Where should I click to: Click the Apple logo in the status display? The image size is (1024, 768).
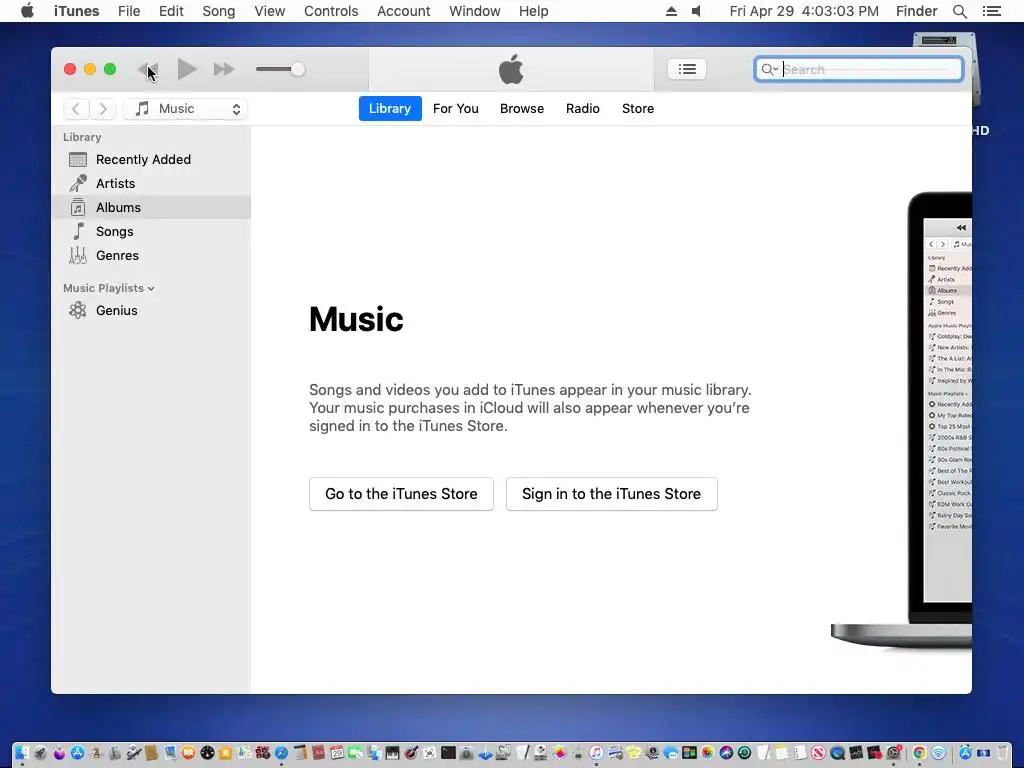[x=511, y=69]
